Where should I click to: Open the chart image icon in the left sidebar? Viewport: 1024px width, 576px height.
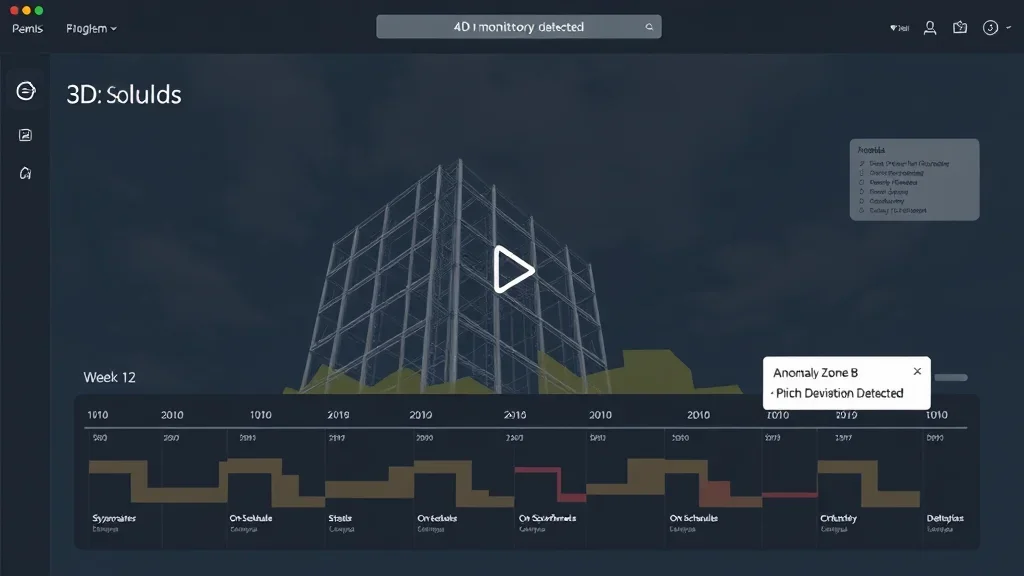[25, 135]
